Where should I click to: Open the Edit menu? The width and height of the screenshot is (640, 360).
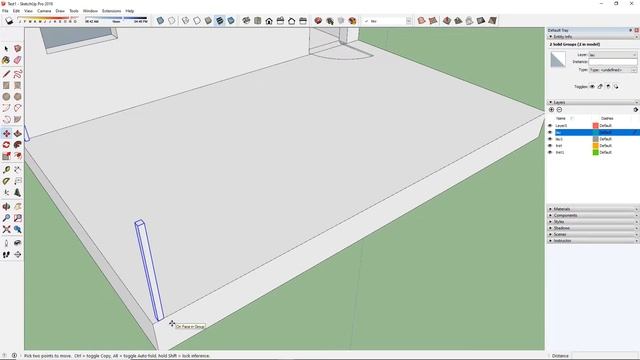pyautogui.click(x=16, y=11)
